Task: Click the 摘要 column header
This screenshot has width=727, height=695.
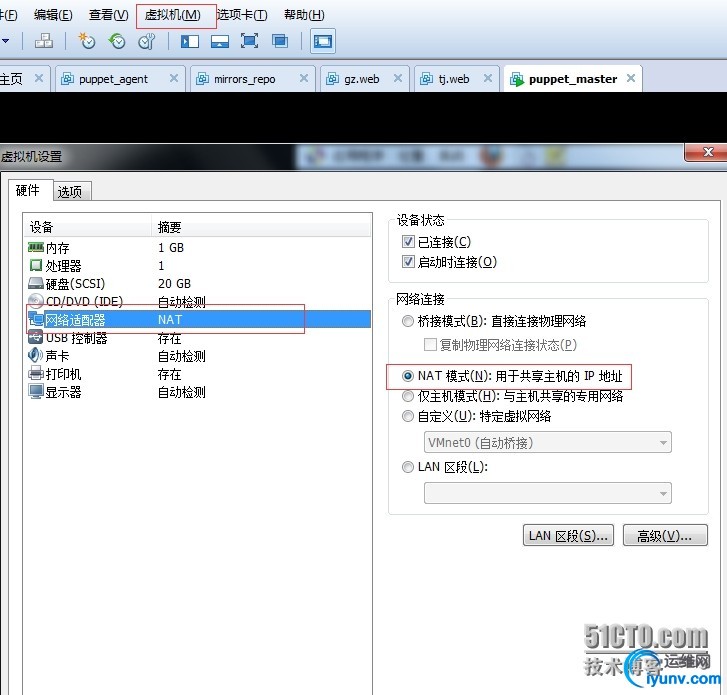Action: pos(261,227)
